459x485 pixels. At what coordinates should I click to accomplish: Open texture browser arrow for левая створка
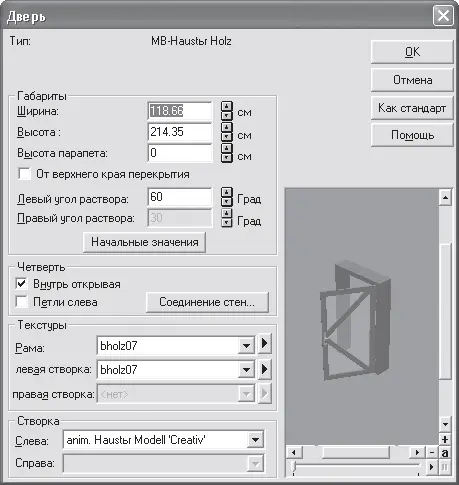pos(264,369)
